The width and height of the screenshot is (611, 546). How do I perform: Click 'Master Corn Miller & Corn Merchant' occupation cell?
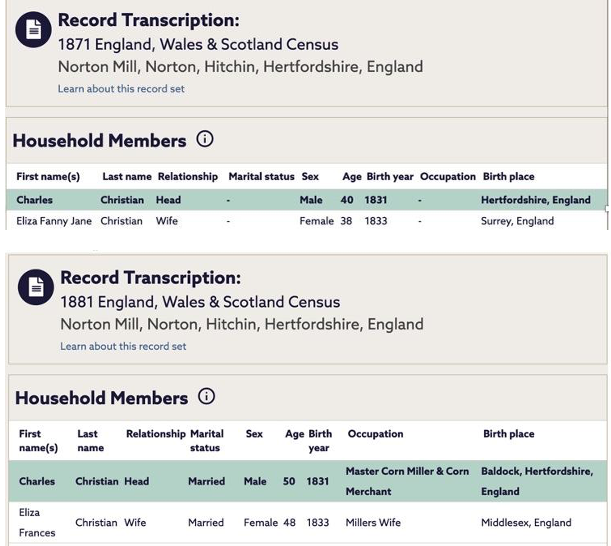point(406,481)
